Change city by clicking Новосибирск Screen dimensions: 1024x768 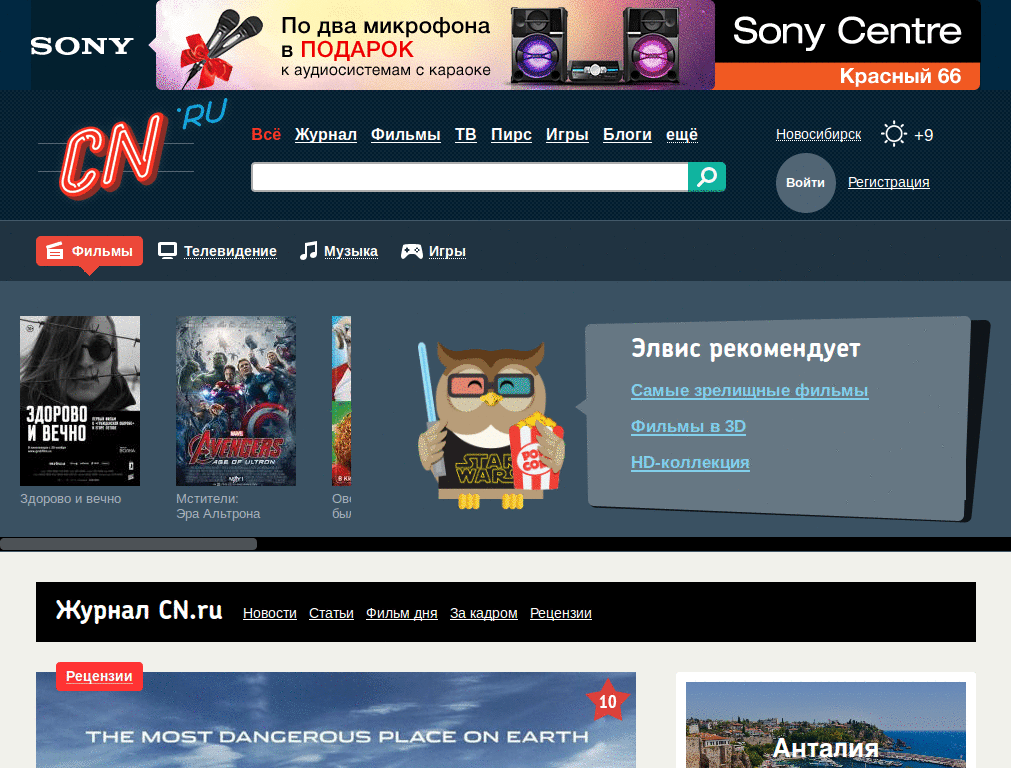818,135
